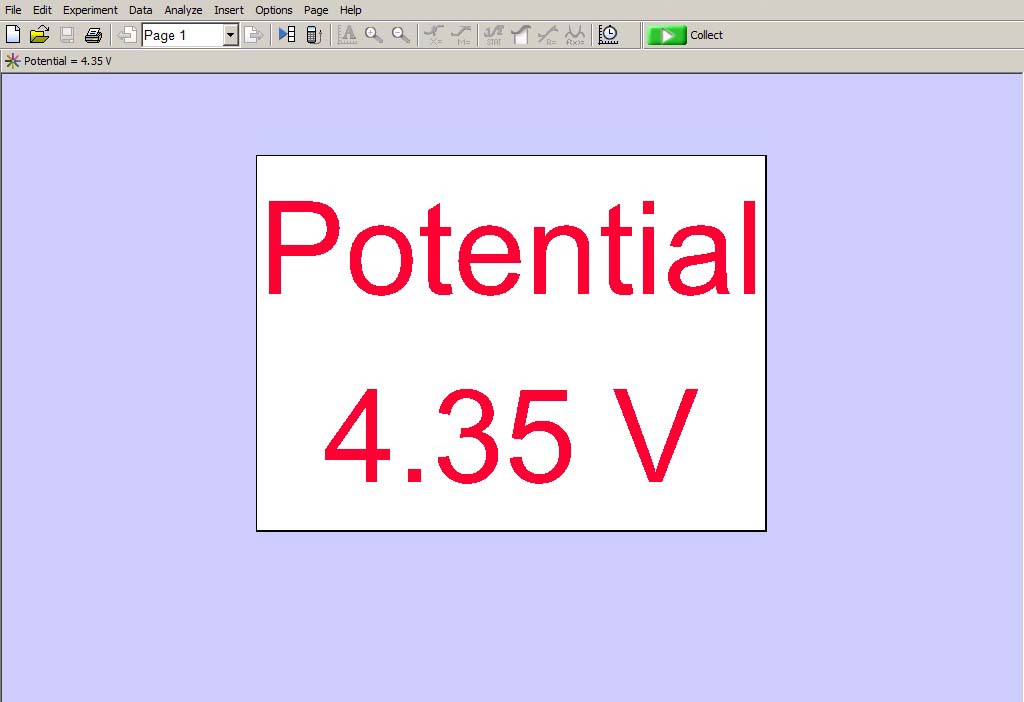The width and height of the screenshot is (1024, 702).
Task: Click the Zoom Out magnifier icon
Action: pos(401,35)
